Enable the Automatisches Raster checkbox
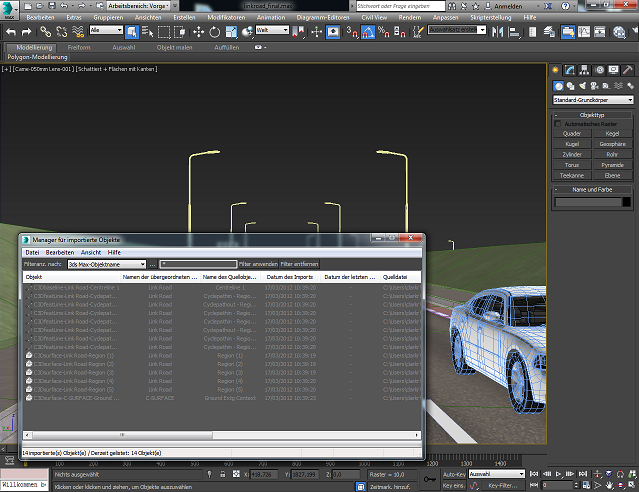 pos(559,123)
